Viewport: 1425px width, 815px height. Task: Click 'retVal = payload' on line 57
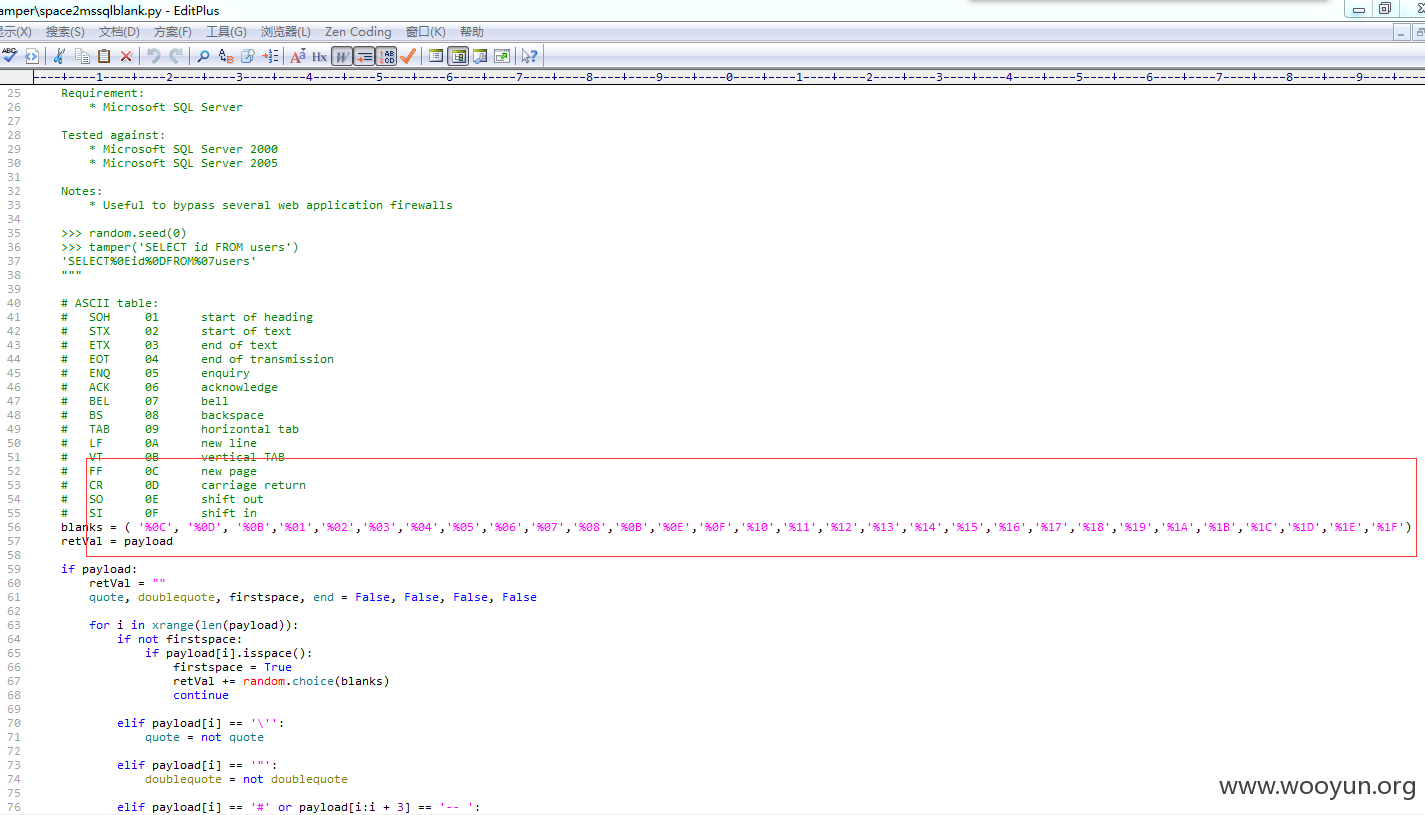(117, 541)
